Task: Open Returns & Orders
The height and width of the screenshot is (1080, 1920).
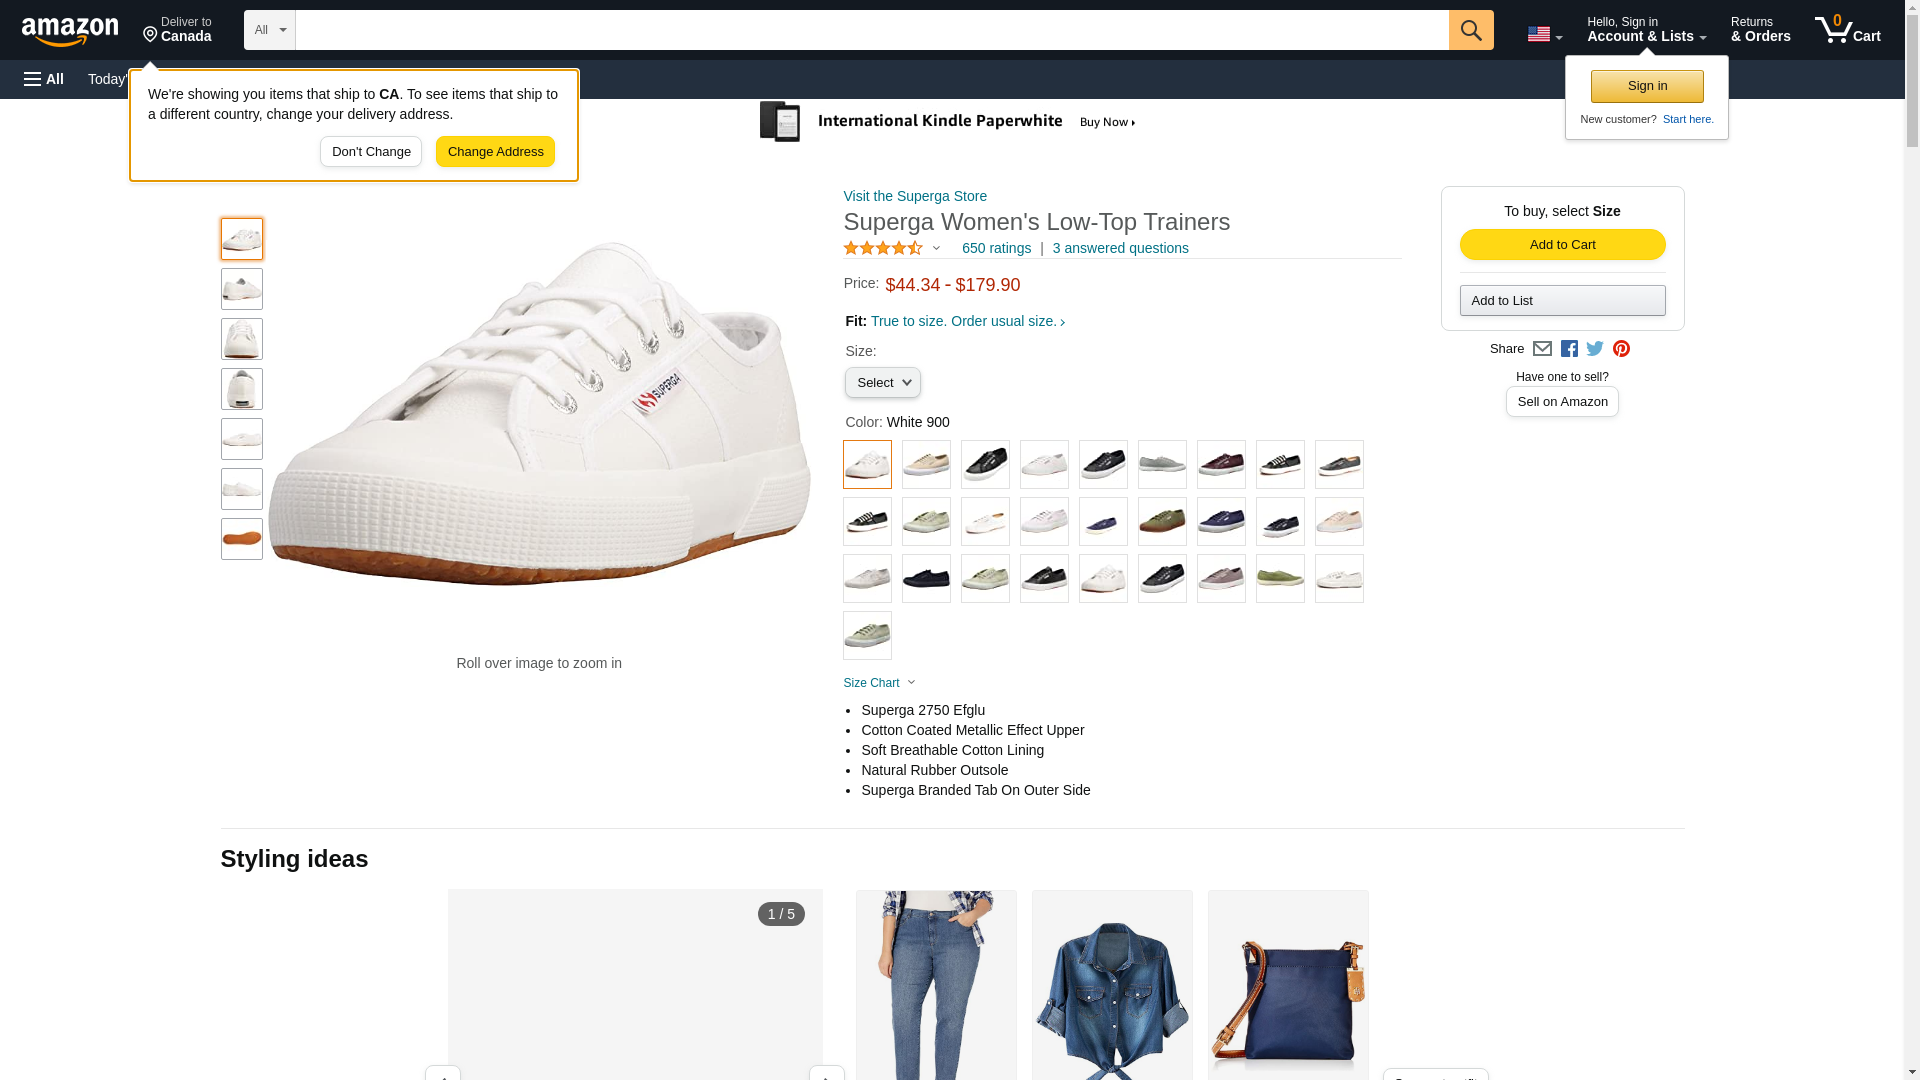Action: pyautogui.click(x=1760, y=30)
